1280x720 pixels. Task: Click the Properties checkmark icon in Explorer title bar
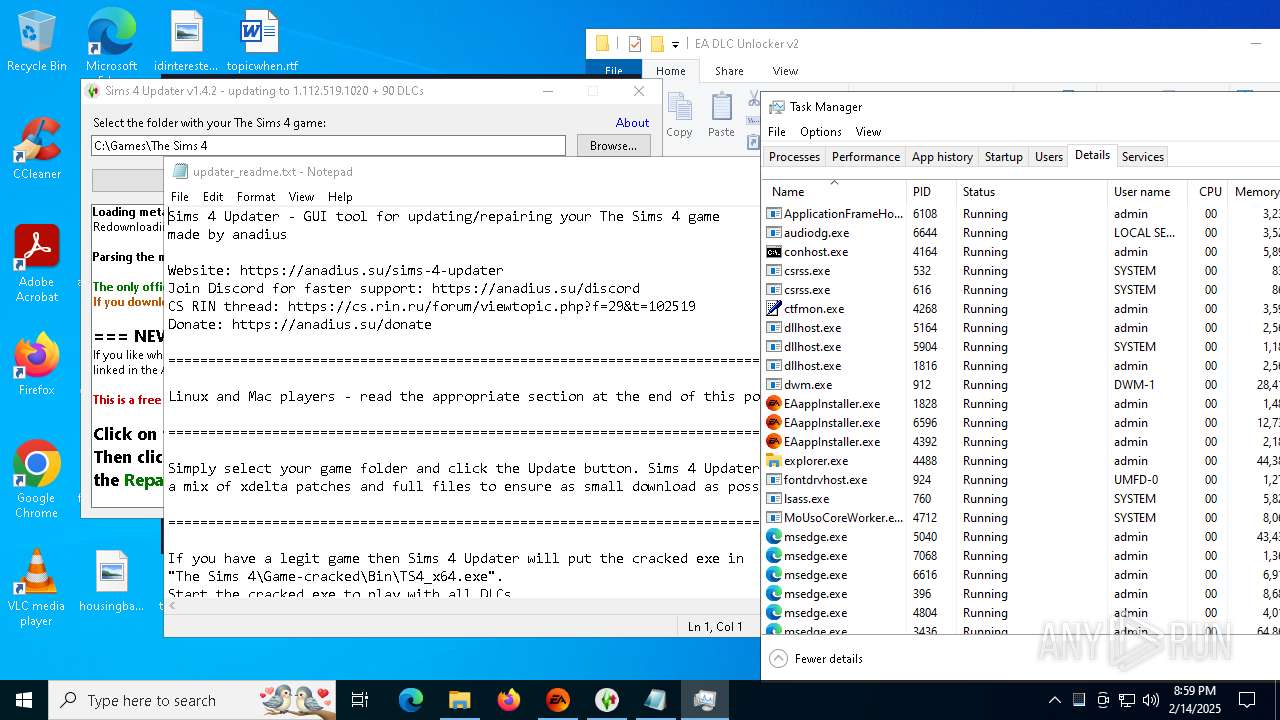(x=634, y=44)
